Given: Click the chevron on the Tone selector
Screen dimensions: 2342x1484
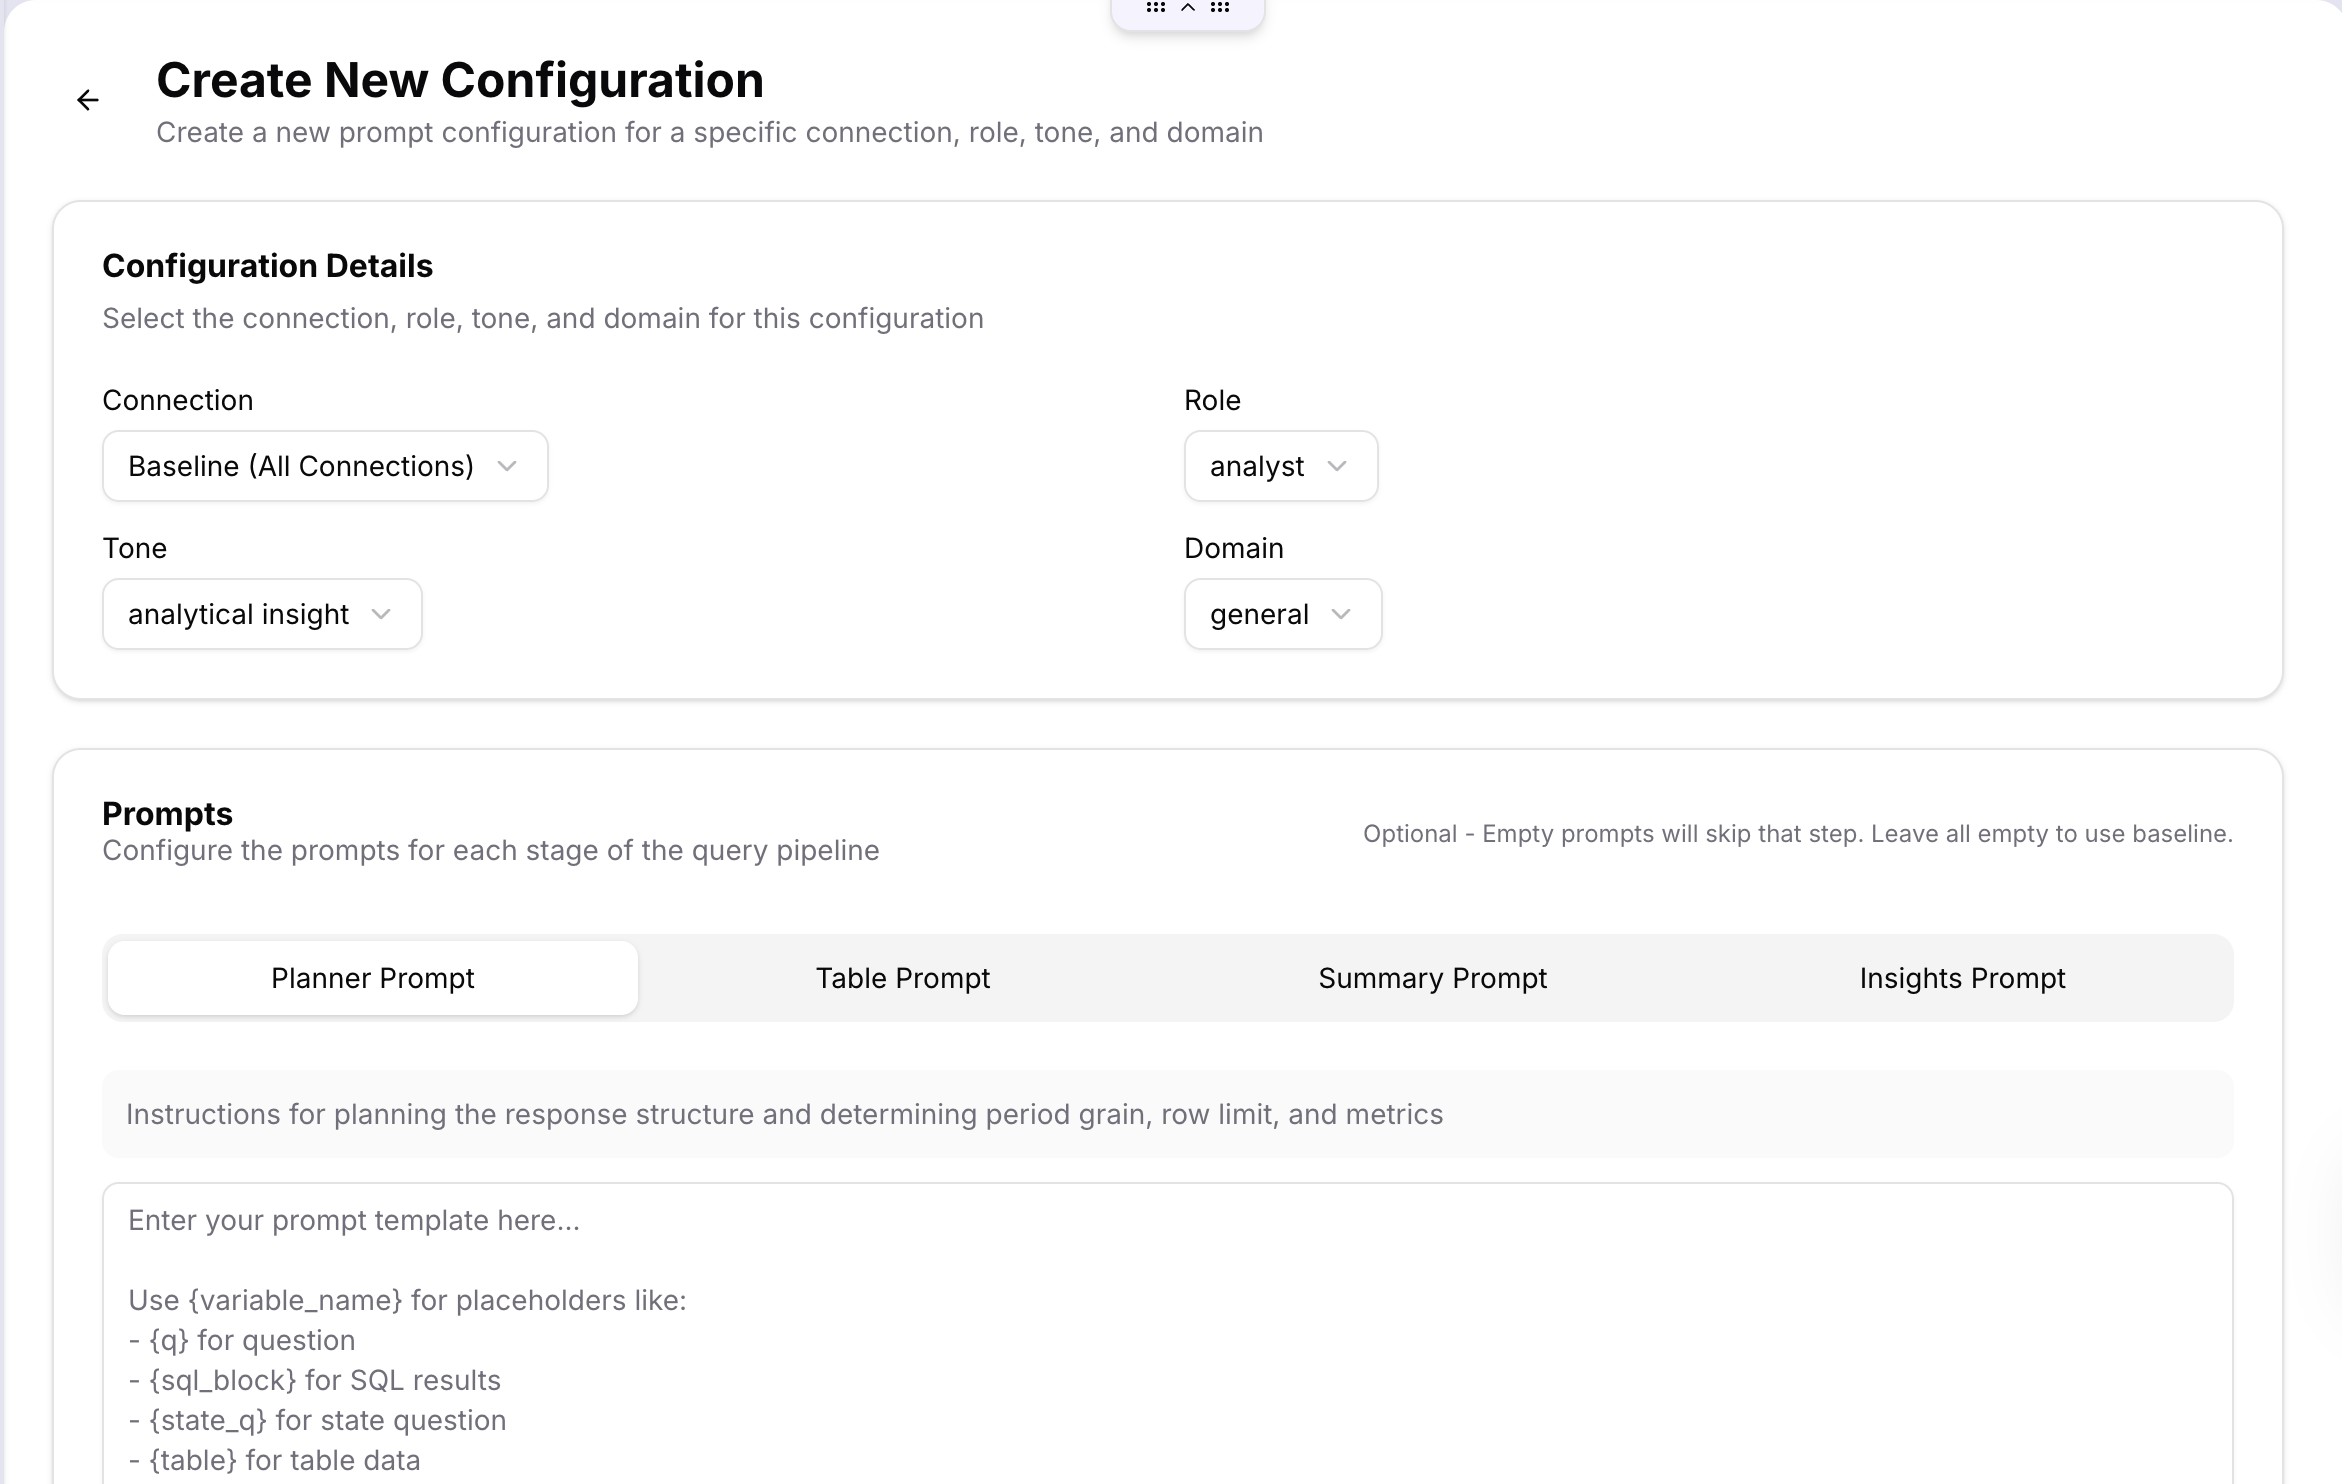Looking at the screenshot, I should click(380, 614).
